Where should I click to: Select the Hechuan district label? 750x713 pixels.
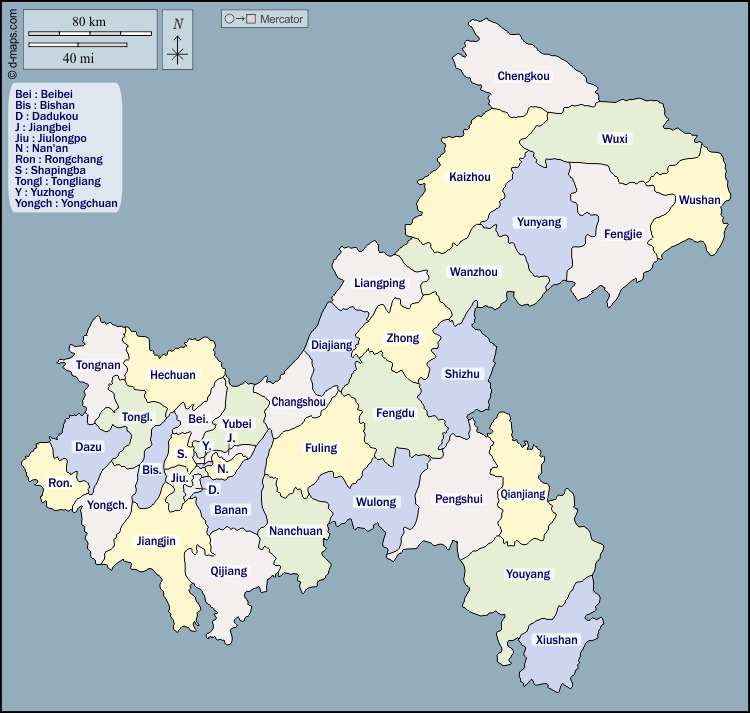[x=172, y=375]
